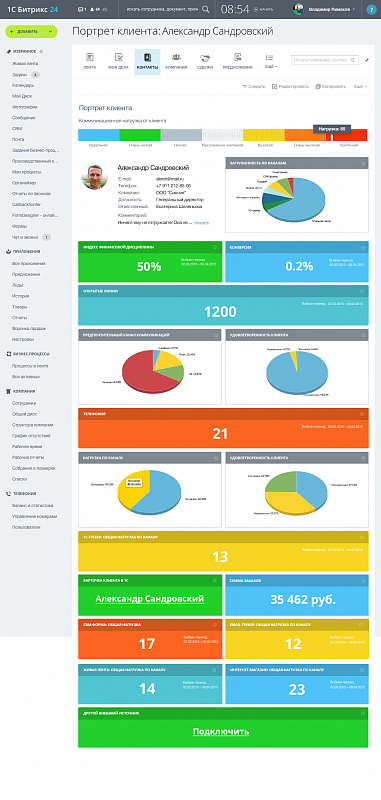Click the help question mark icon

tap(371, 9)
